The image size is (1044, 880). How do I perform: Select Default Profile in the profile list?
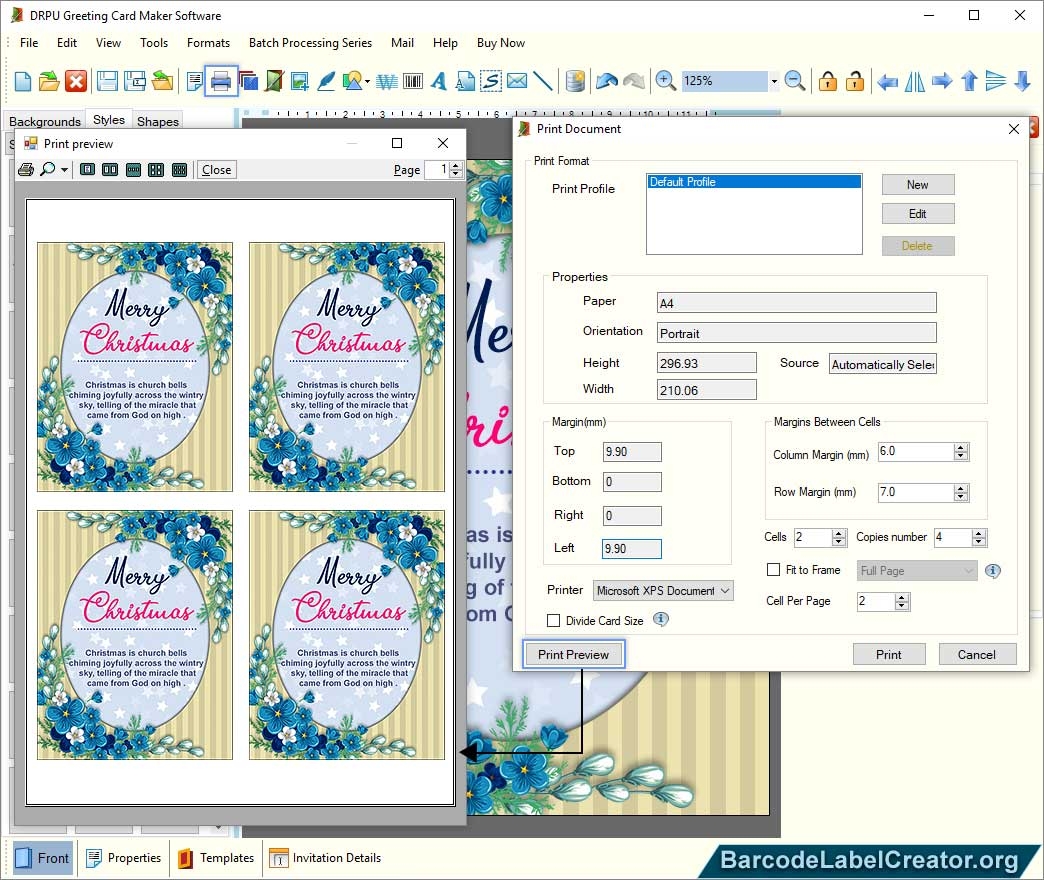[x=753, y=182]
